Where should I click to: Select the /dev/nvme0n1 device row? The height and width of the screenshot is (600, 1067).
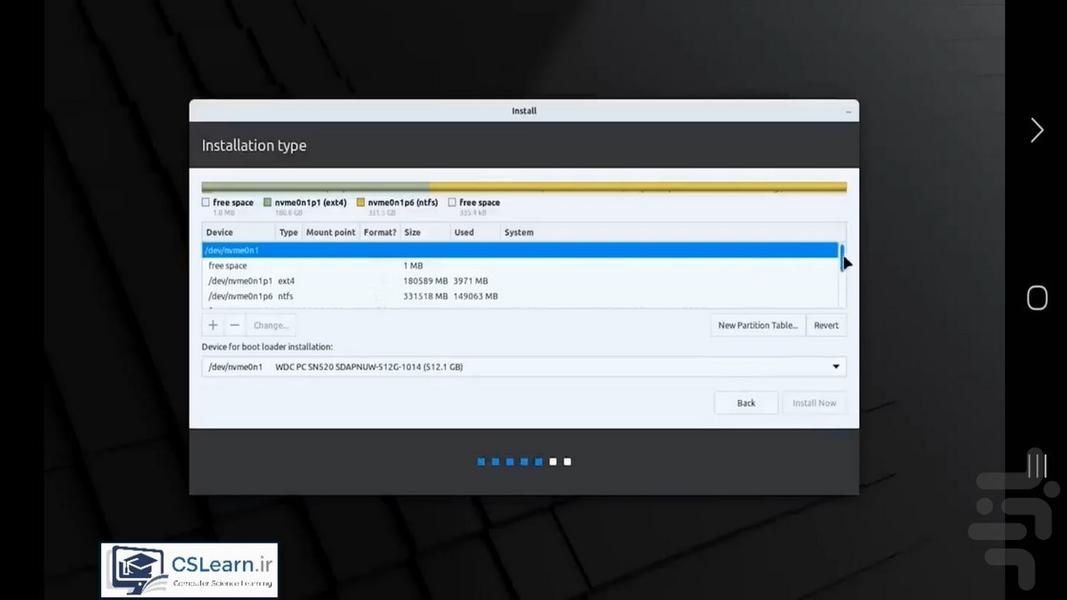(x=520, y=250)
